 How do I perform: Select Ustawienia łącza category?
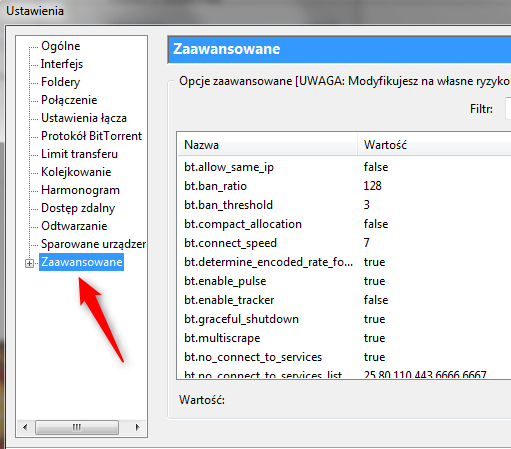tap(84, 118)
